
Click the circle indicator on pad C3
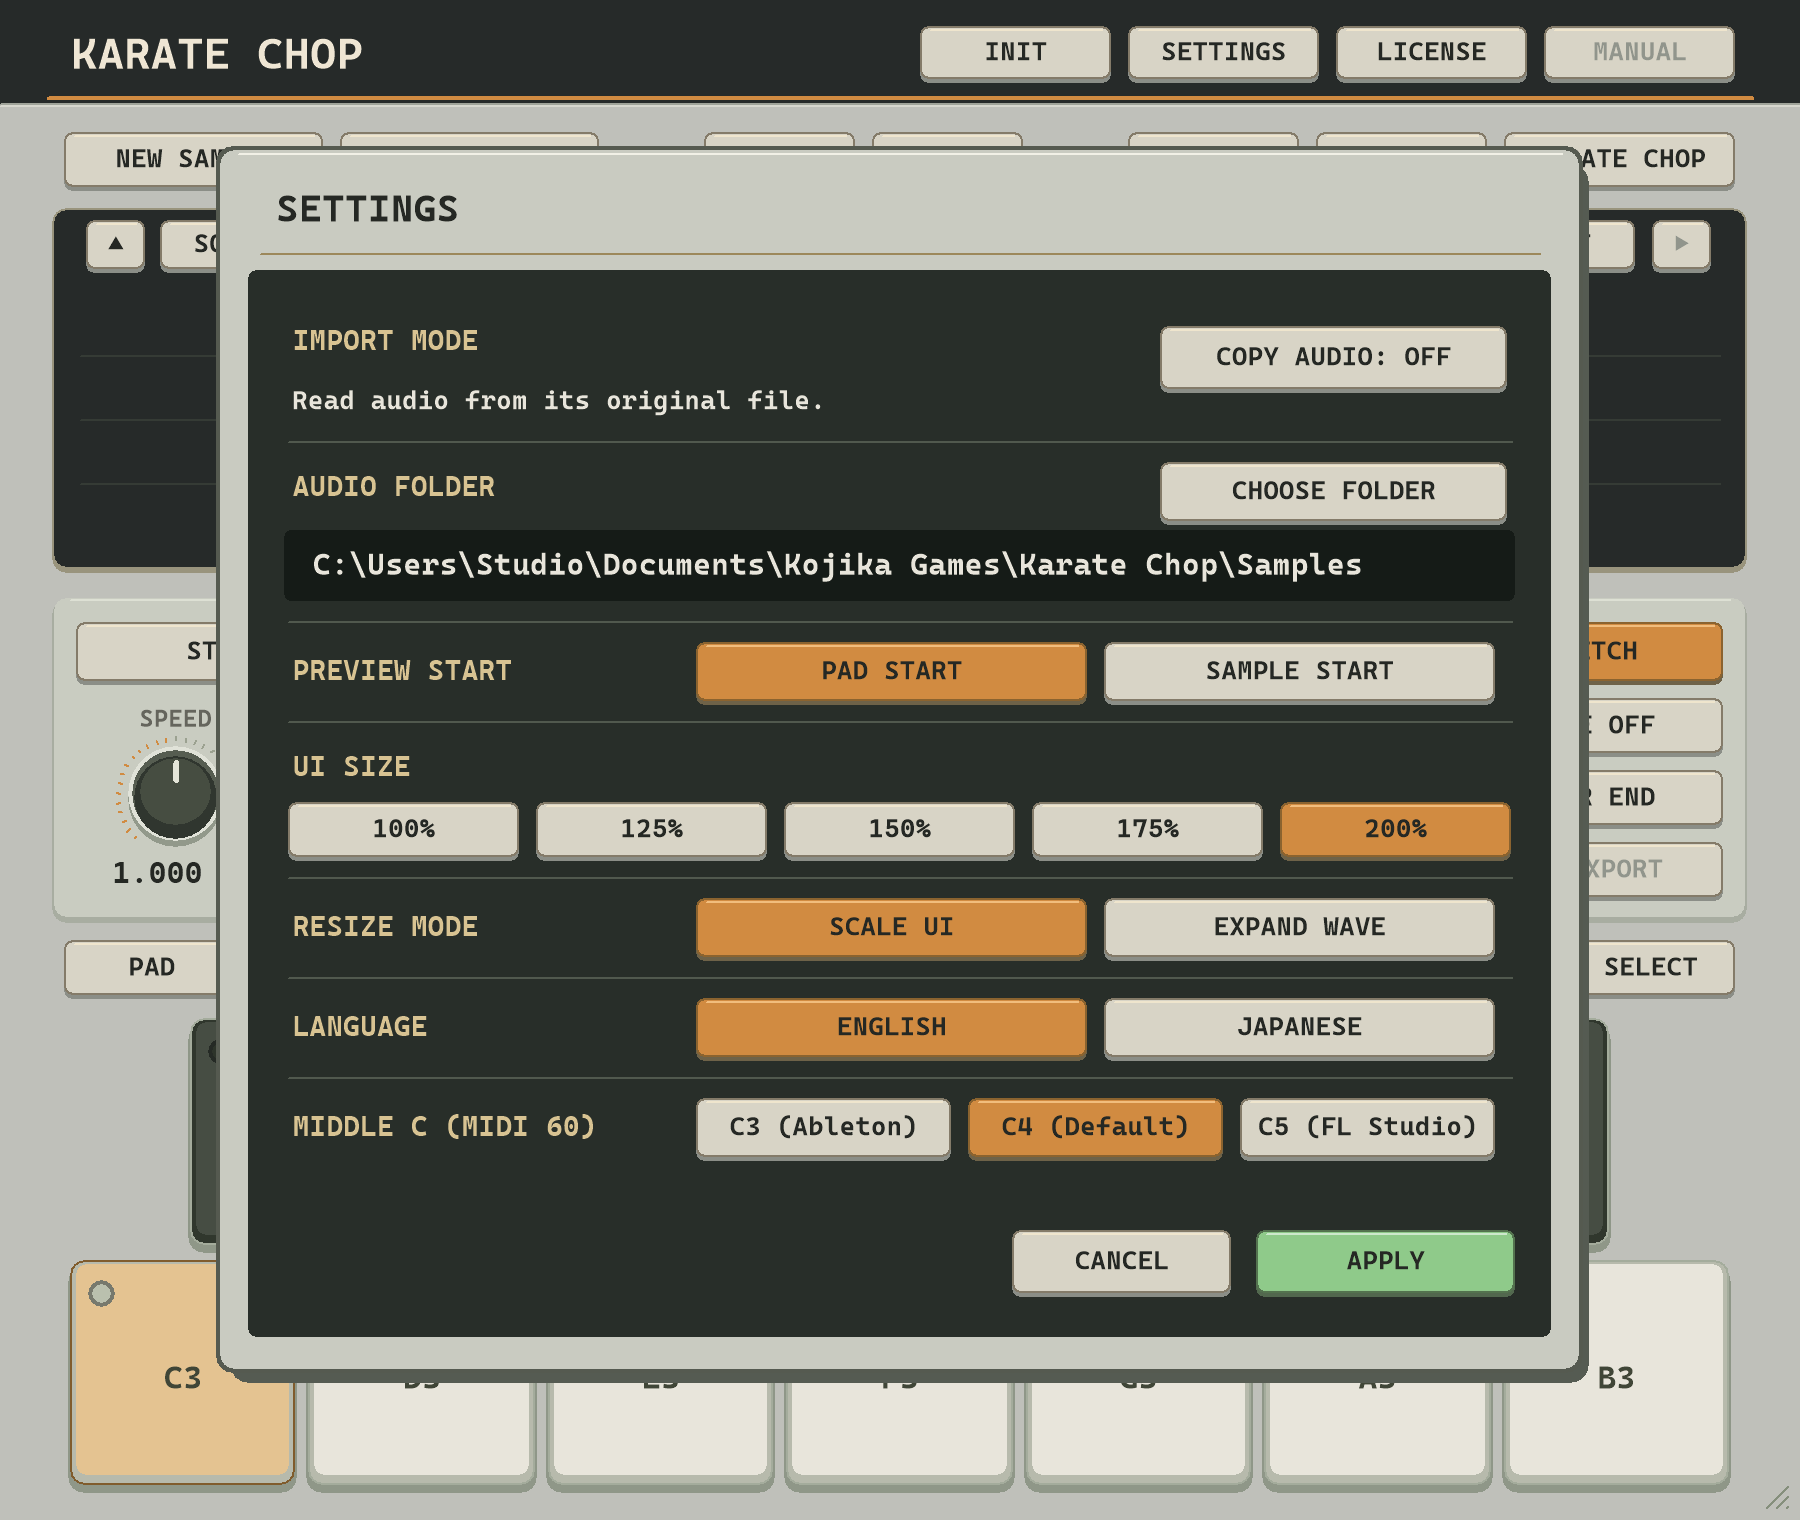click(101, 1293)
